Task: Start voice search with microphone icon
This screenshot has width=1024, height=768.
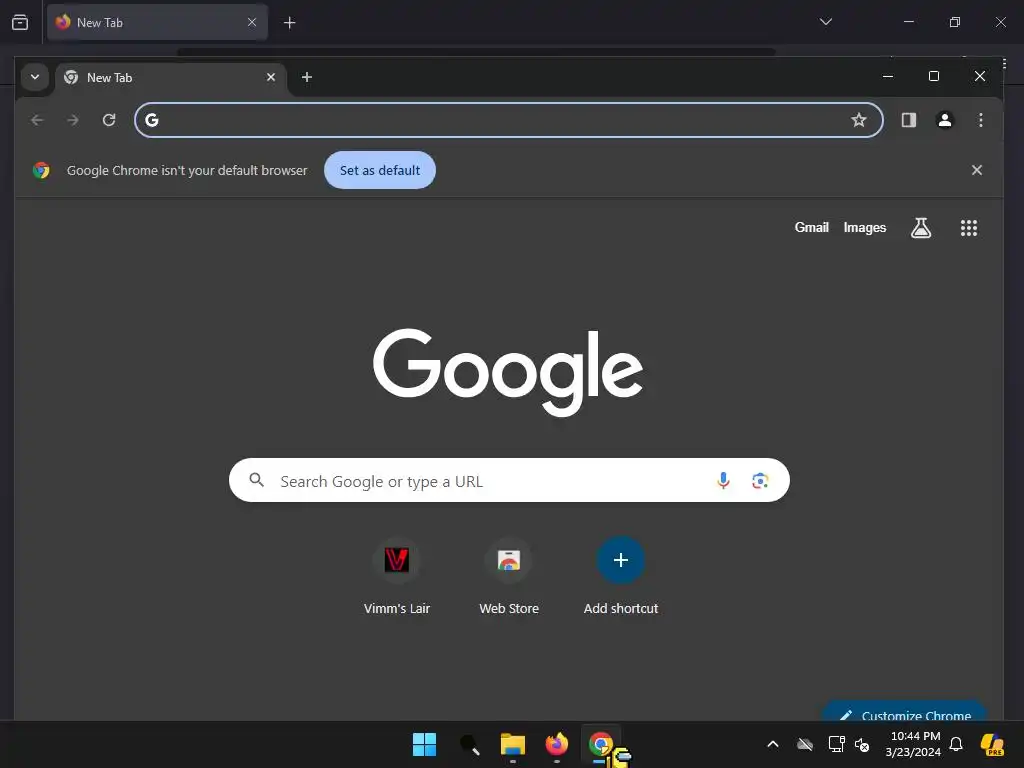Action: tap(723, 481)
